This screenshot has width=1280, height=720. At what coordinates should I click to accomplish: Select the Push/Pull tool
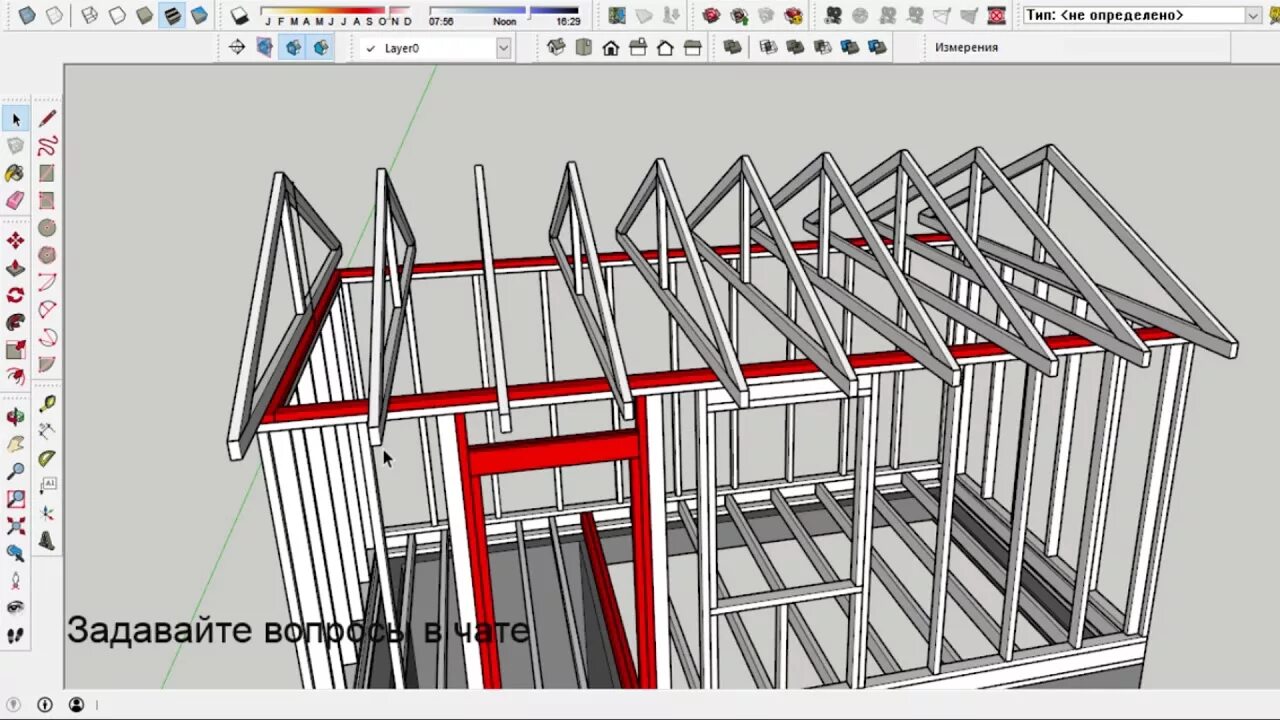click(x=16, y=268)
